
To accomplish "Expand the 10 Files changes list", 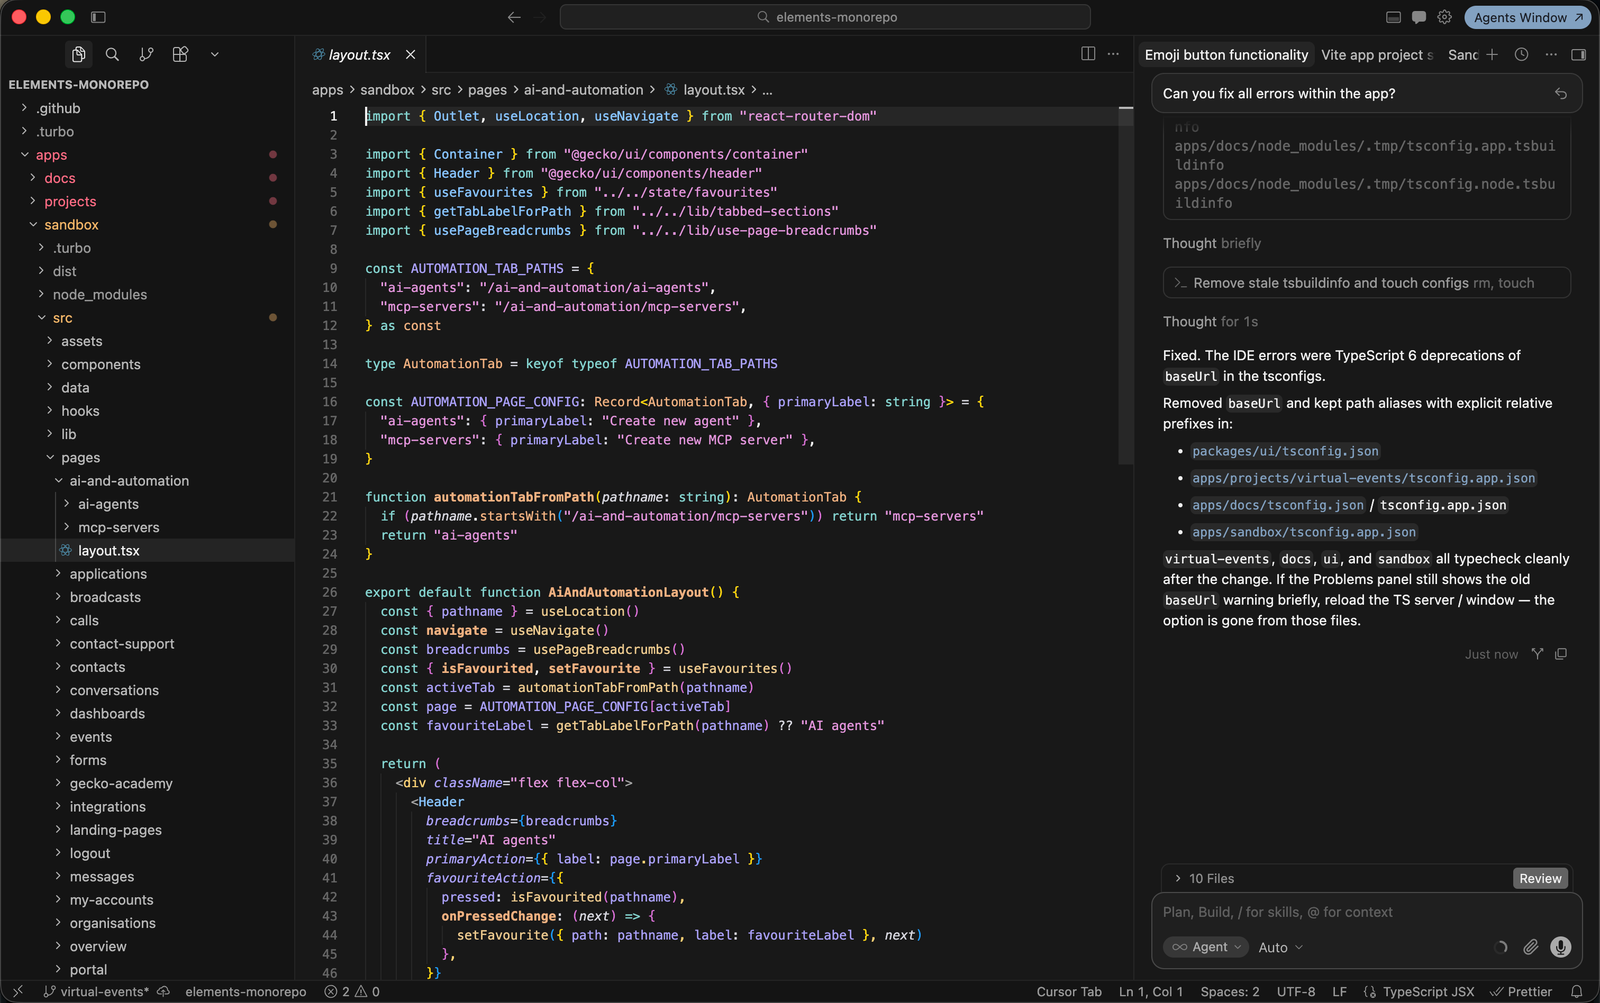I will pyautogui.click(x=1205, y=878).
